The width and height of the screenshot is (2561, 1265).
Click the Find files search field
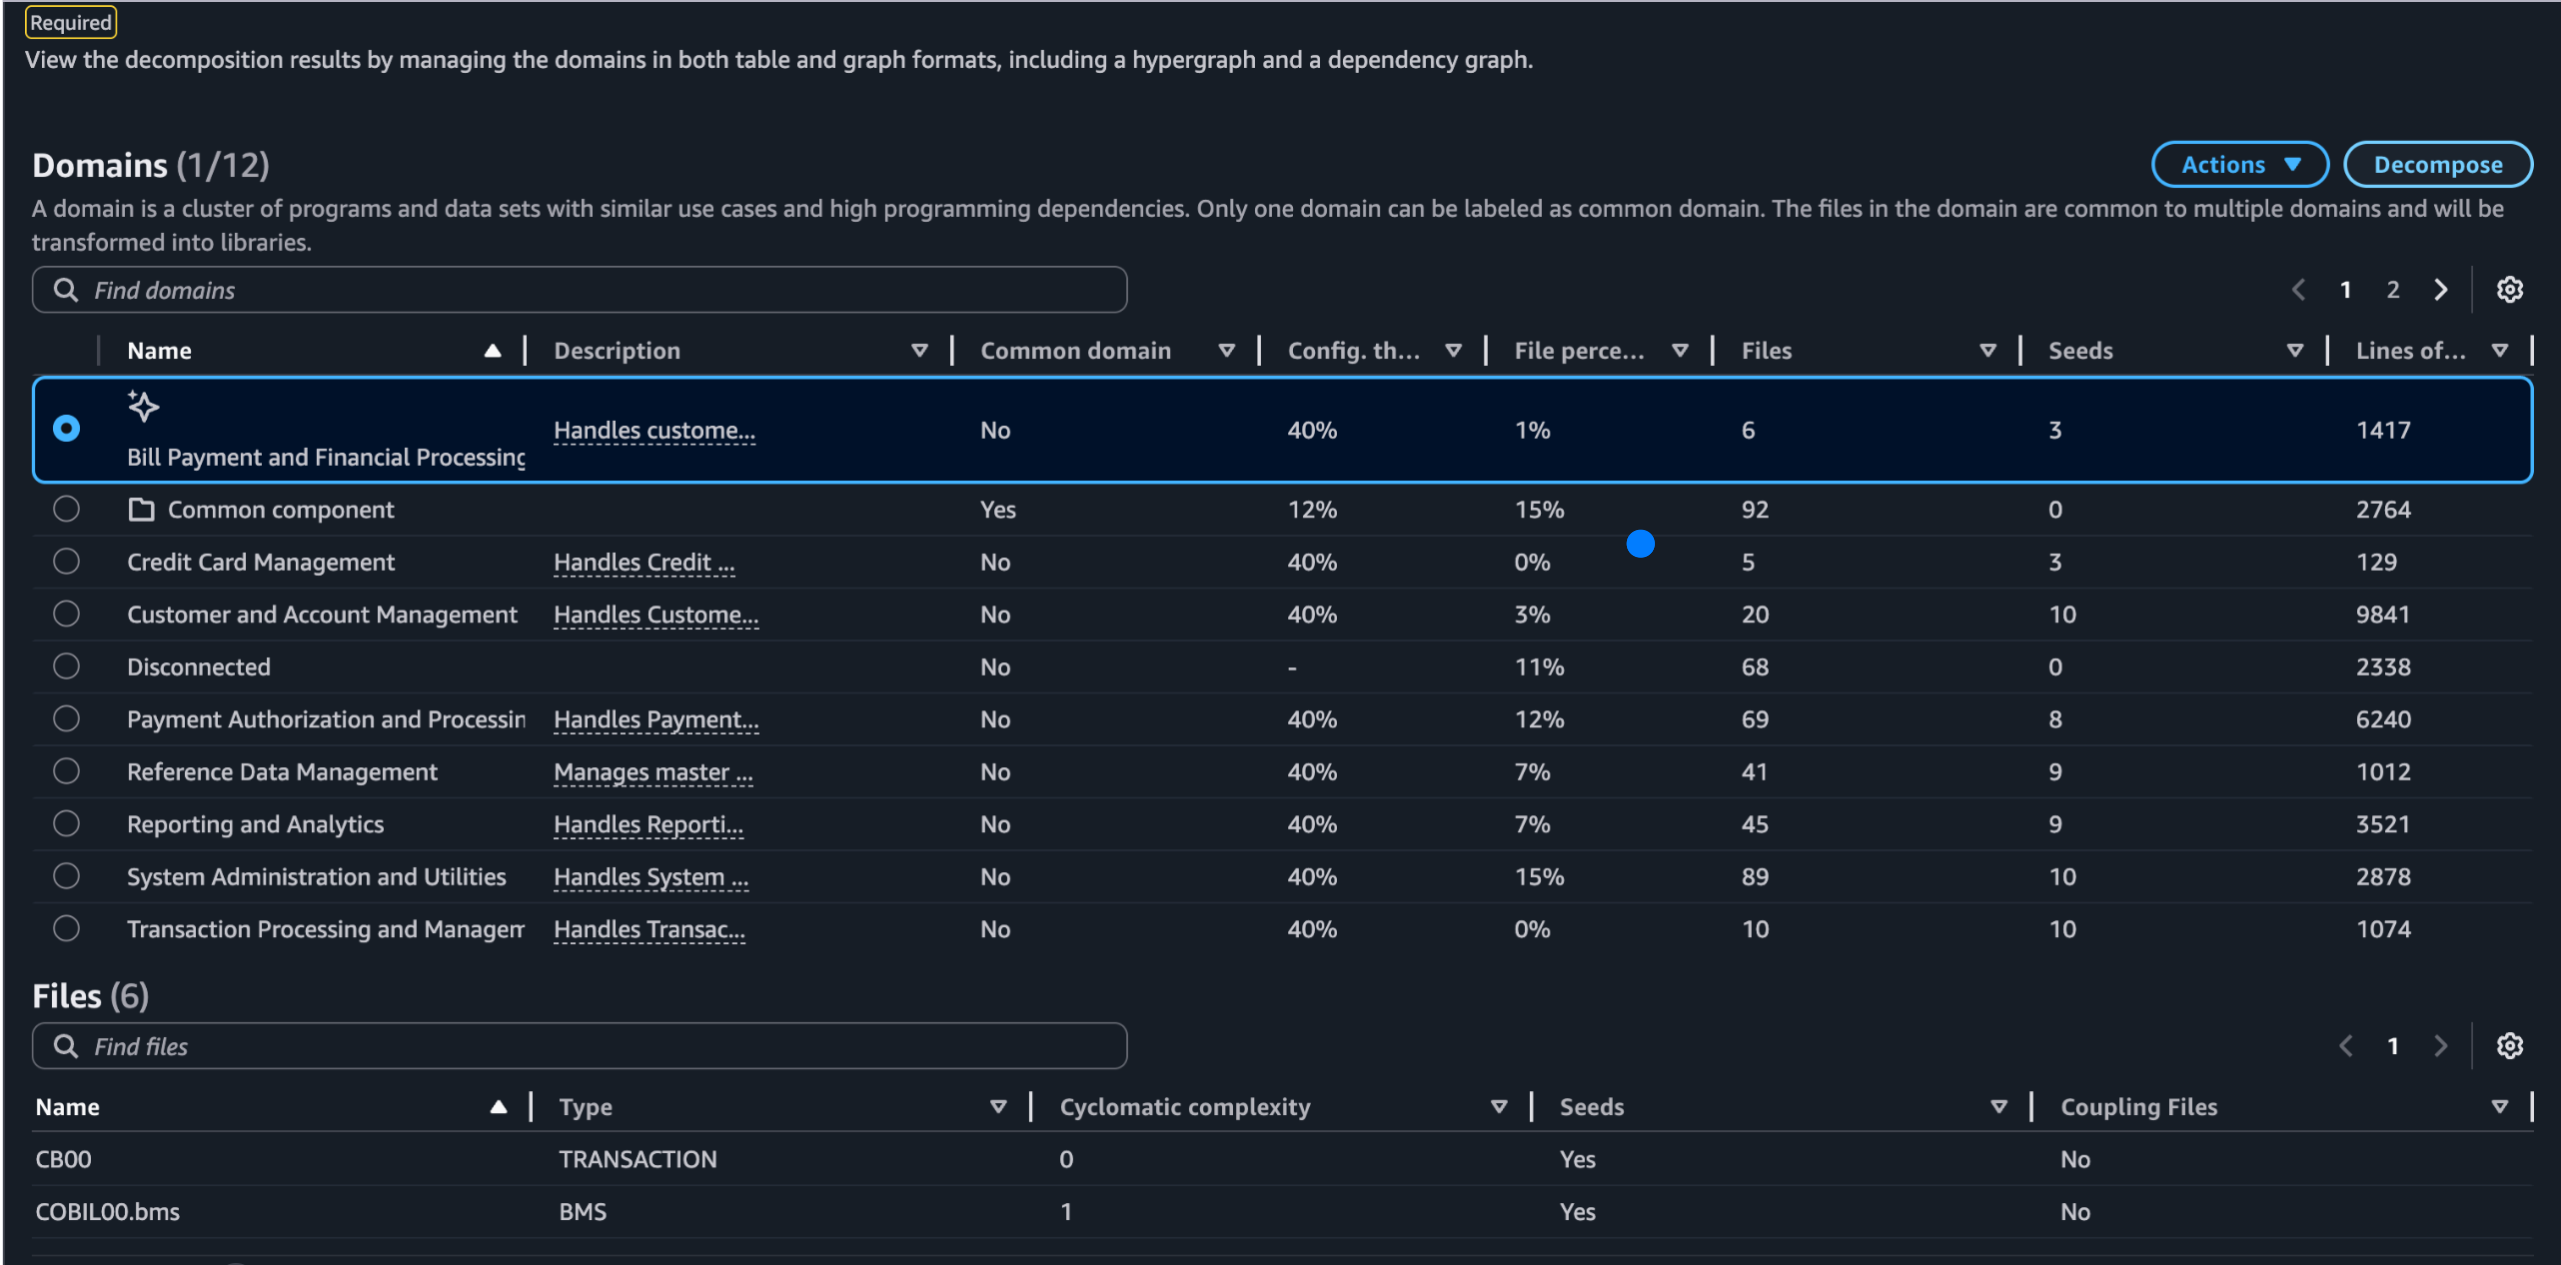click(600, 1046)
